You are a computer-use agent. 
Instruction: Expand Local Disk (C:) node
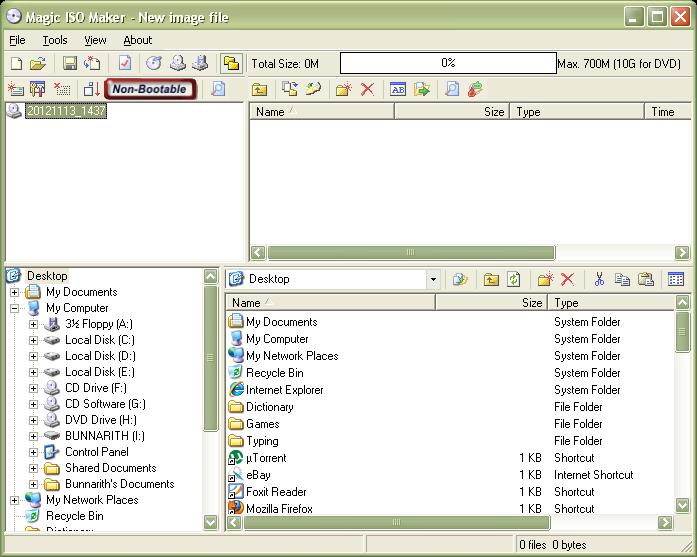point(33,340)
